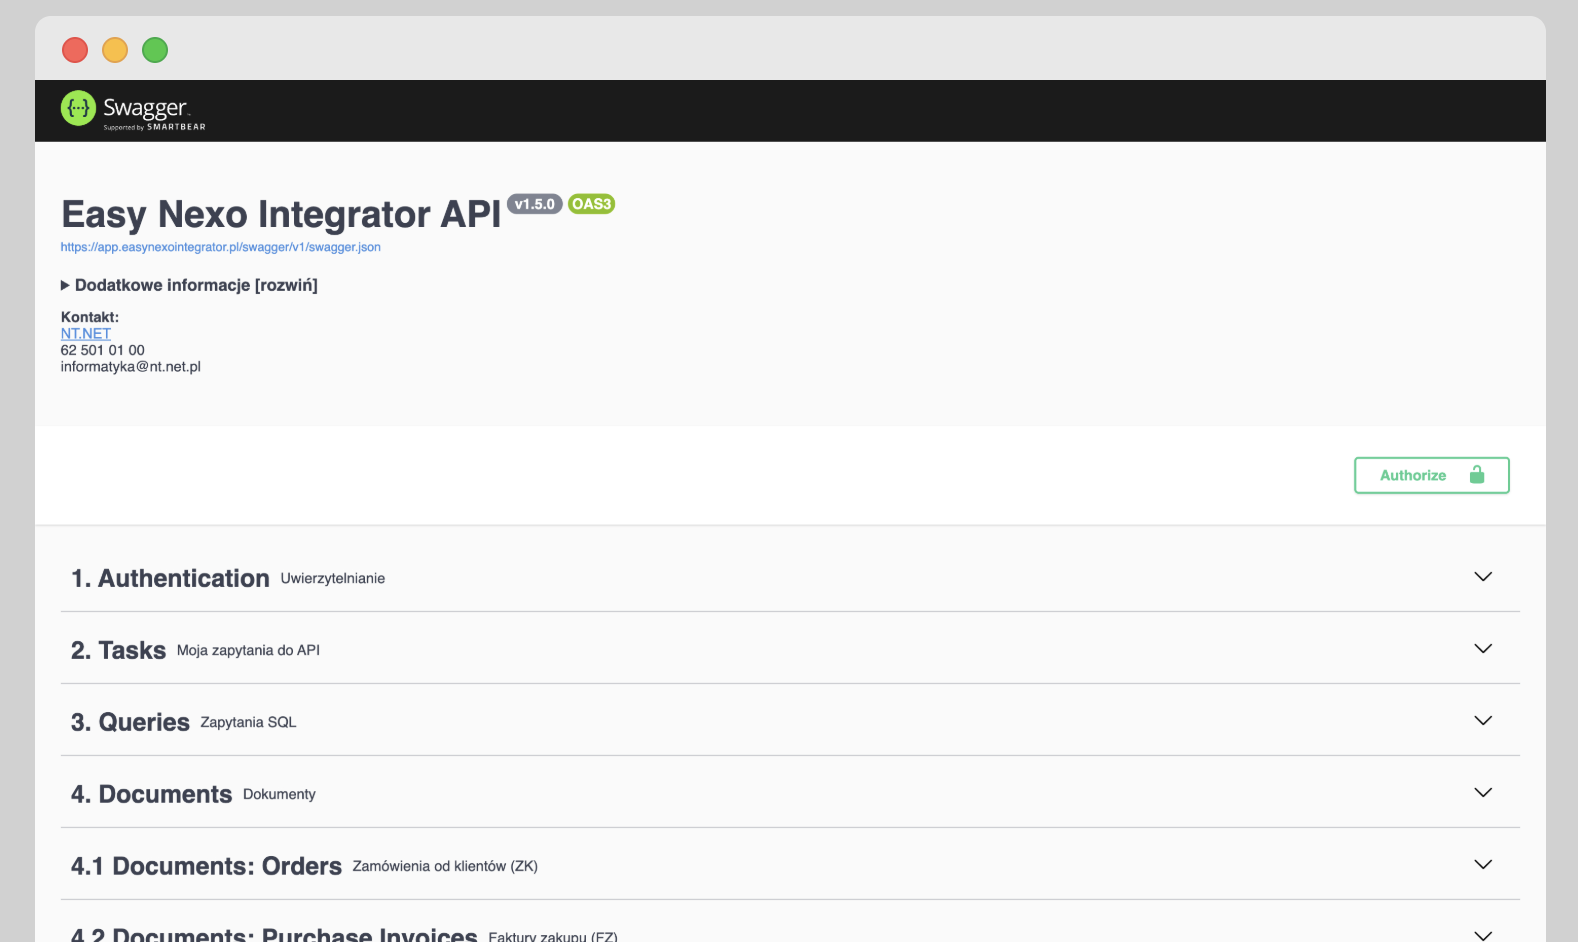
Task: Select the 4.1 Documents: Orders heading
Action: coord(206,866)
